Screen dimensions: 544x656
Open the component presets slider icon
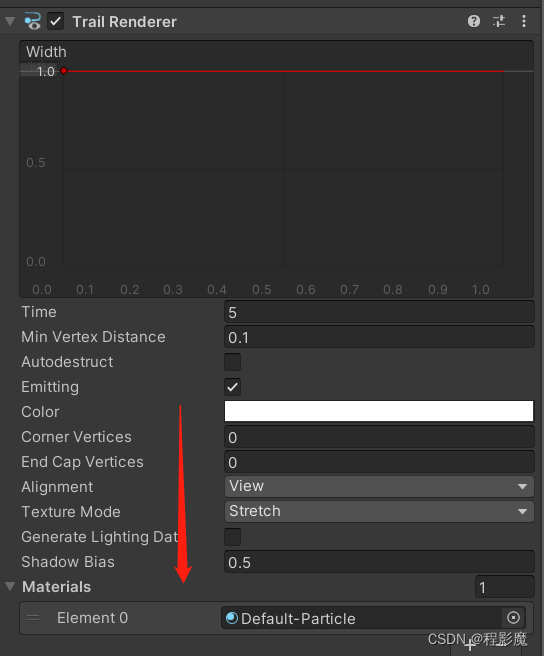click(499, 21)
